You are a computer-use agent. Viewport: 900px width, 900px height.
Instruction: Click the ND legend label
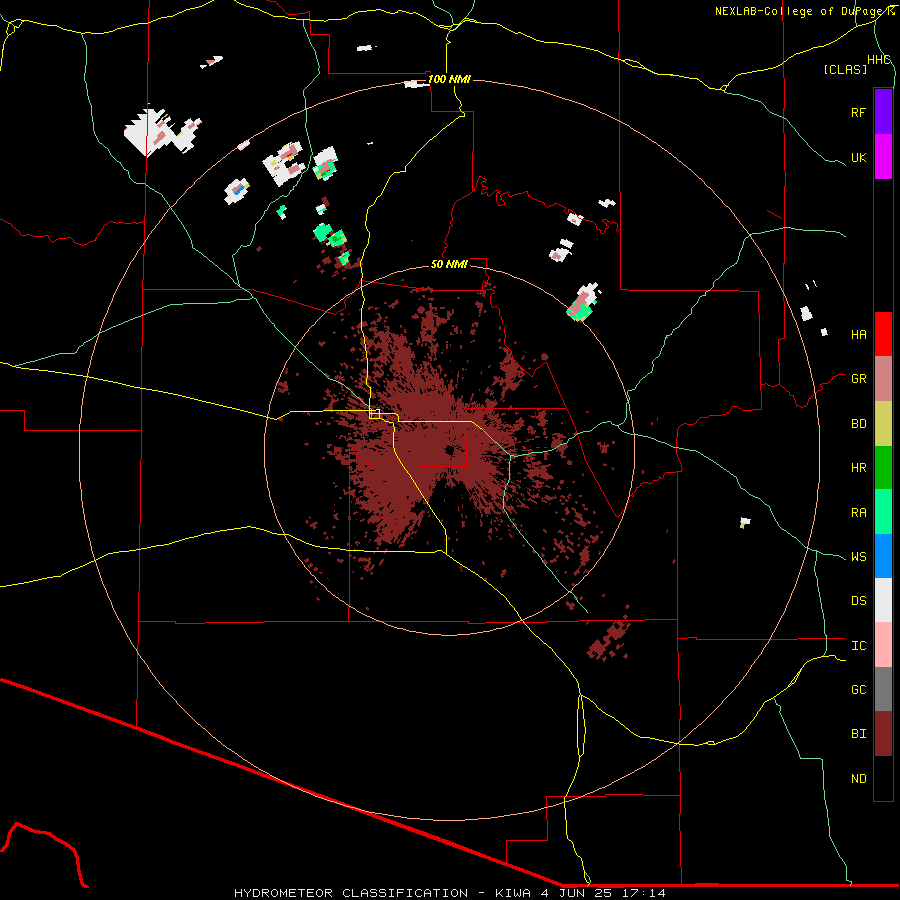(858, 779)
